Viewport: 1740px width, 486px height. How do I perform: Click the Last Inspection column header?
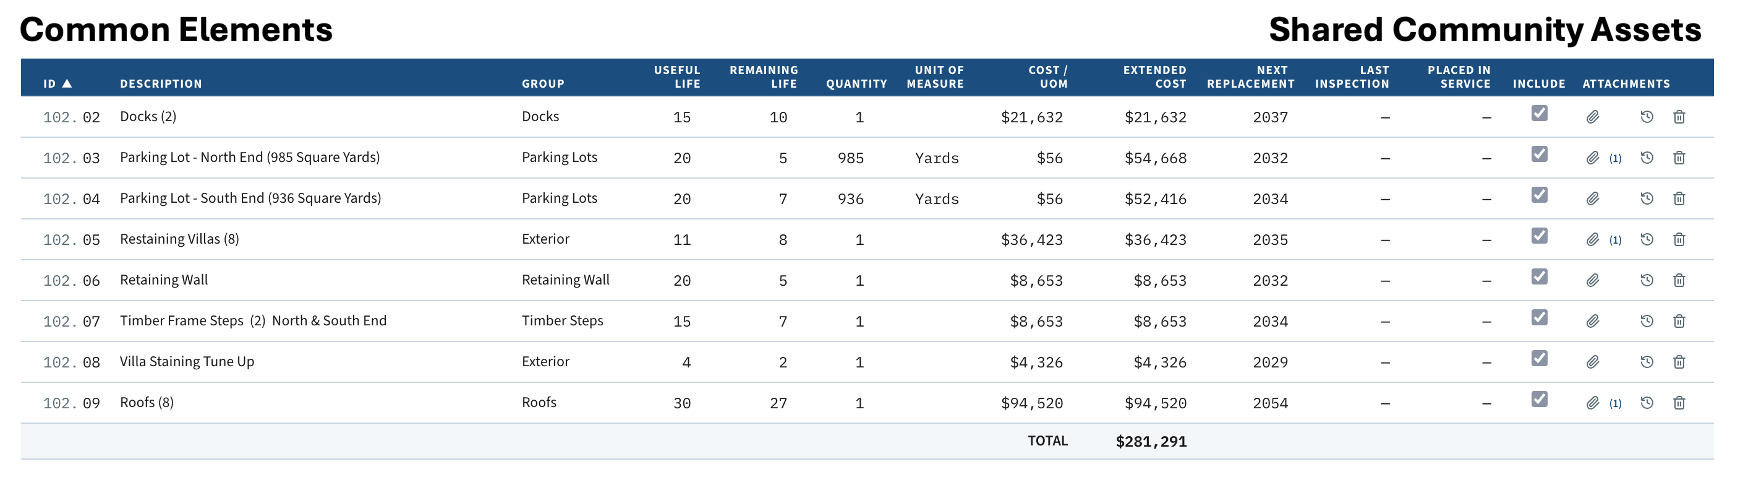point(1352,77)
